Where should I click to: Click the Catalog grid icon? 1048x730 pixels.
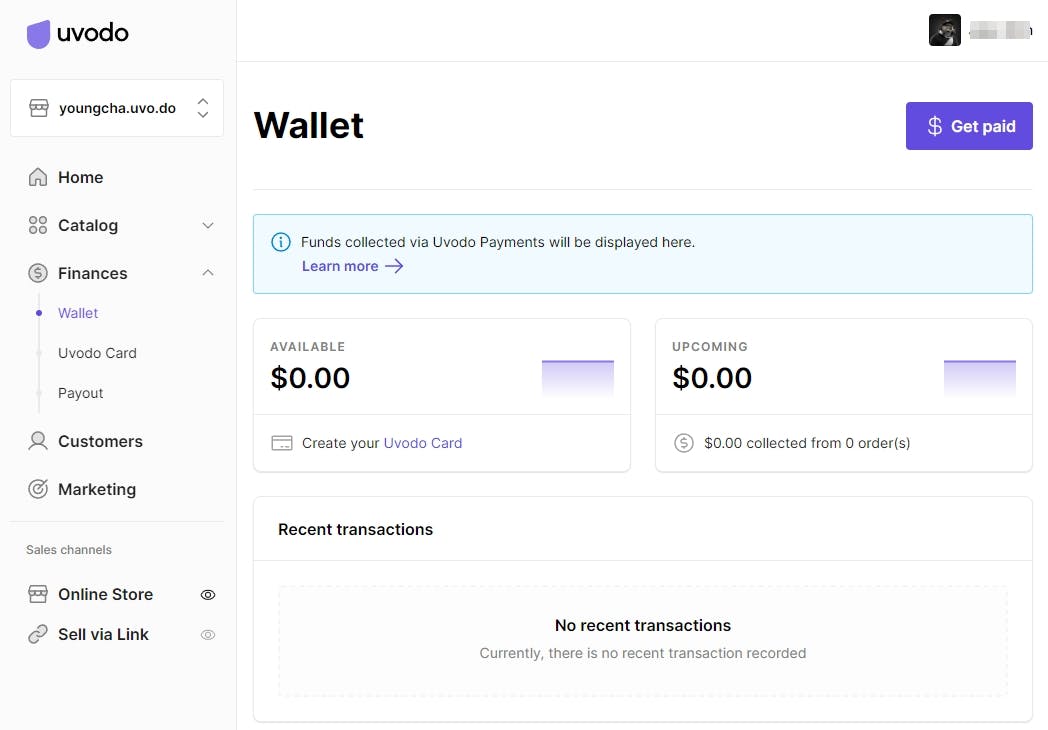click(38, 226)
